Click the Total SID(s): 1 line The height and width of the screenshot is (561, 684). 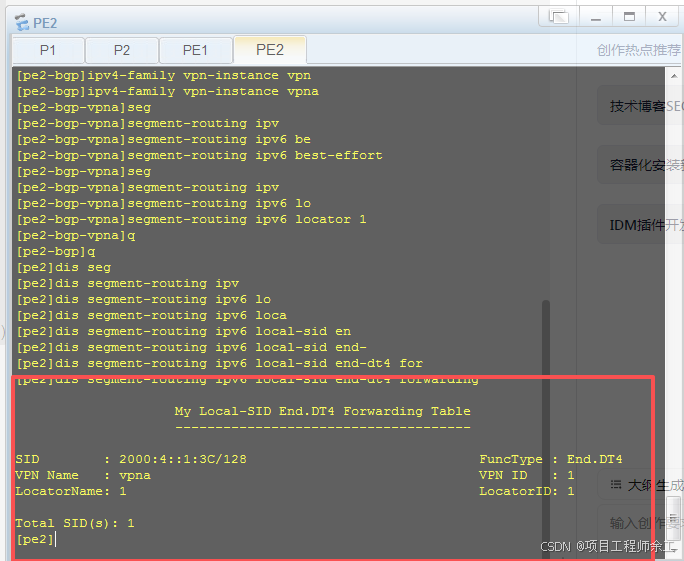click(75, 523)
